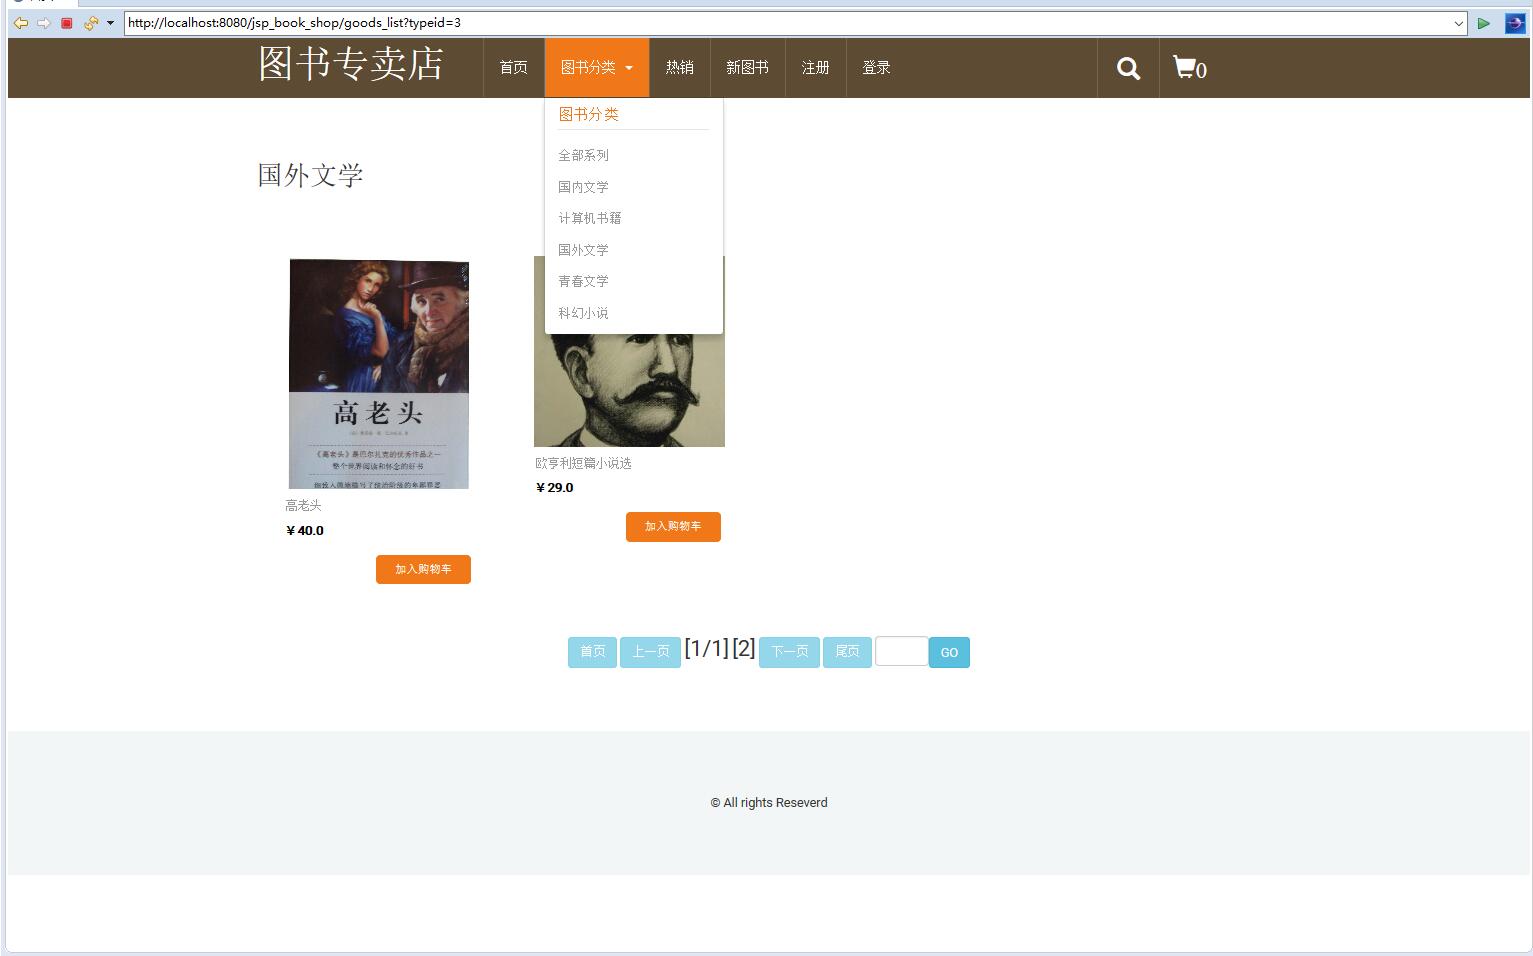This screenshot has height=956, width=1533.
Task: Select 科幻小说 from the category list
Action: [583, 312]
